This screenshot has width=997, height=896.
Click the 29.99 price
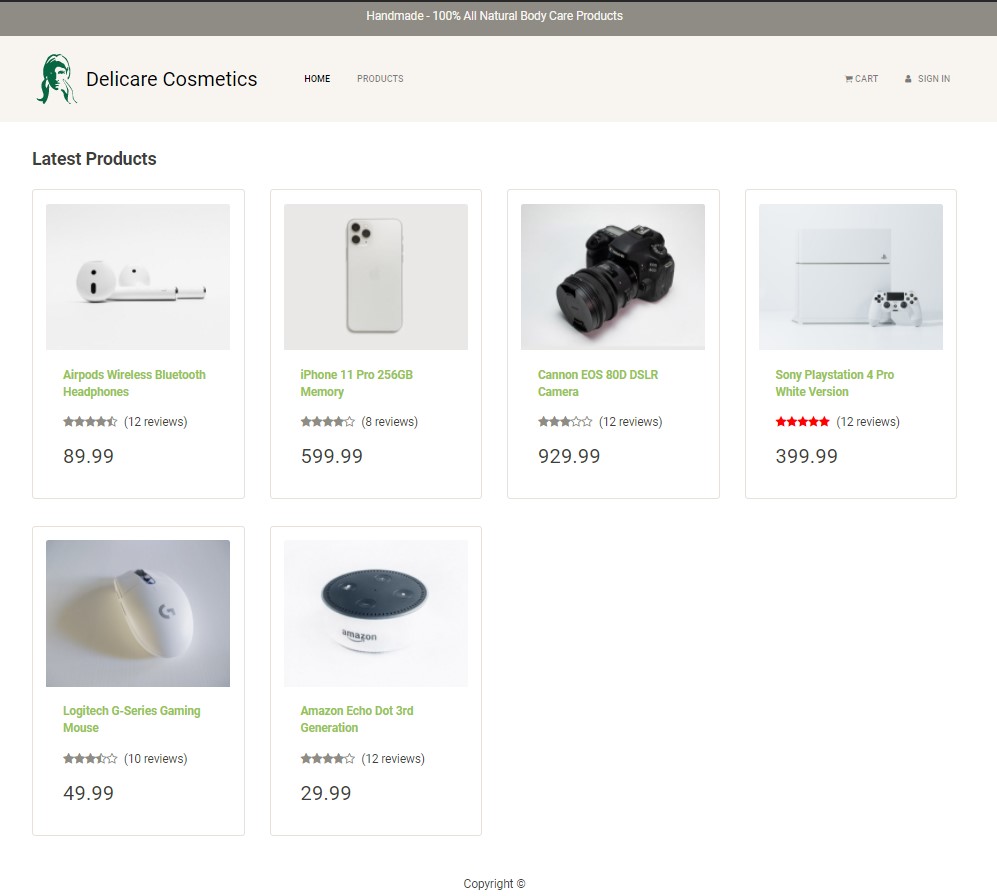pyautogui.click(x=326, y=793)
